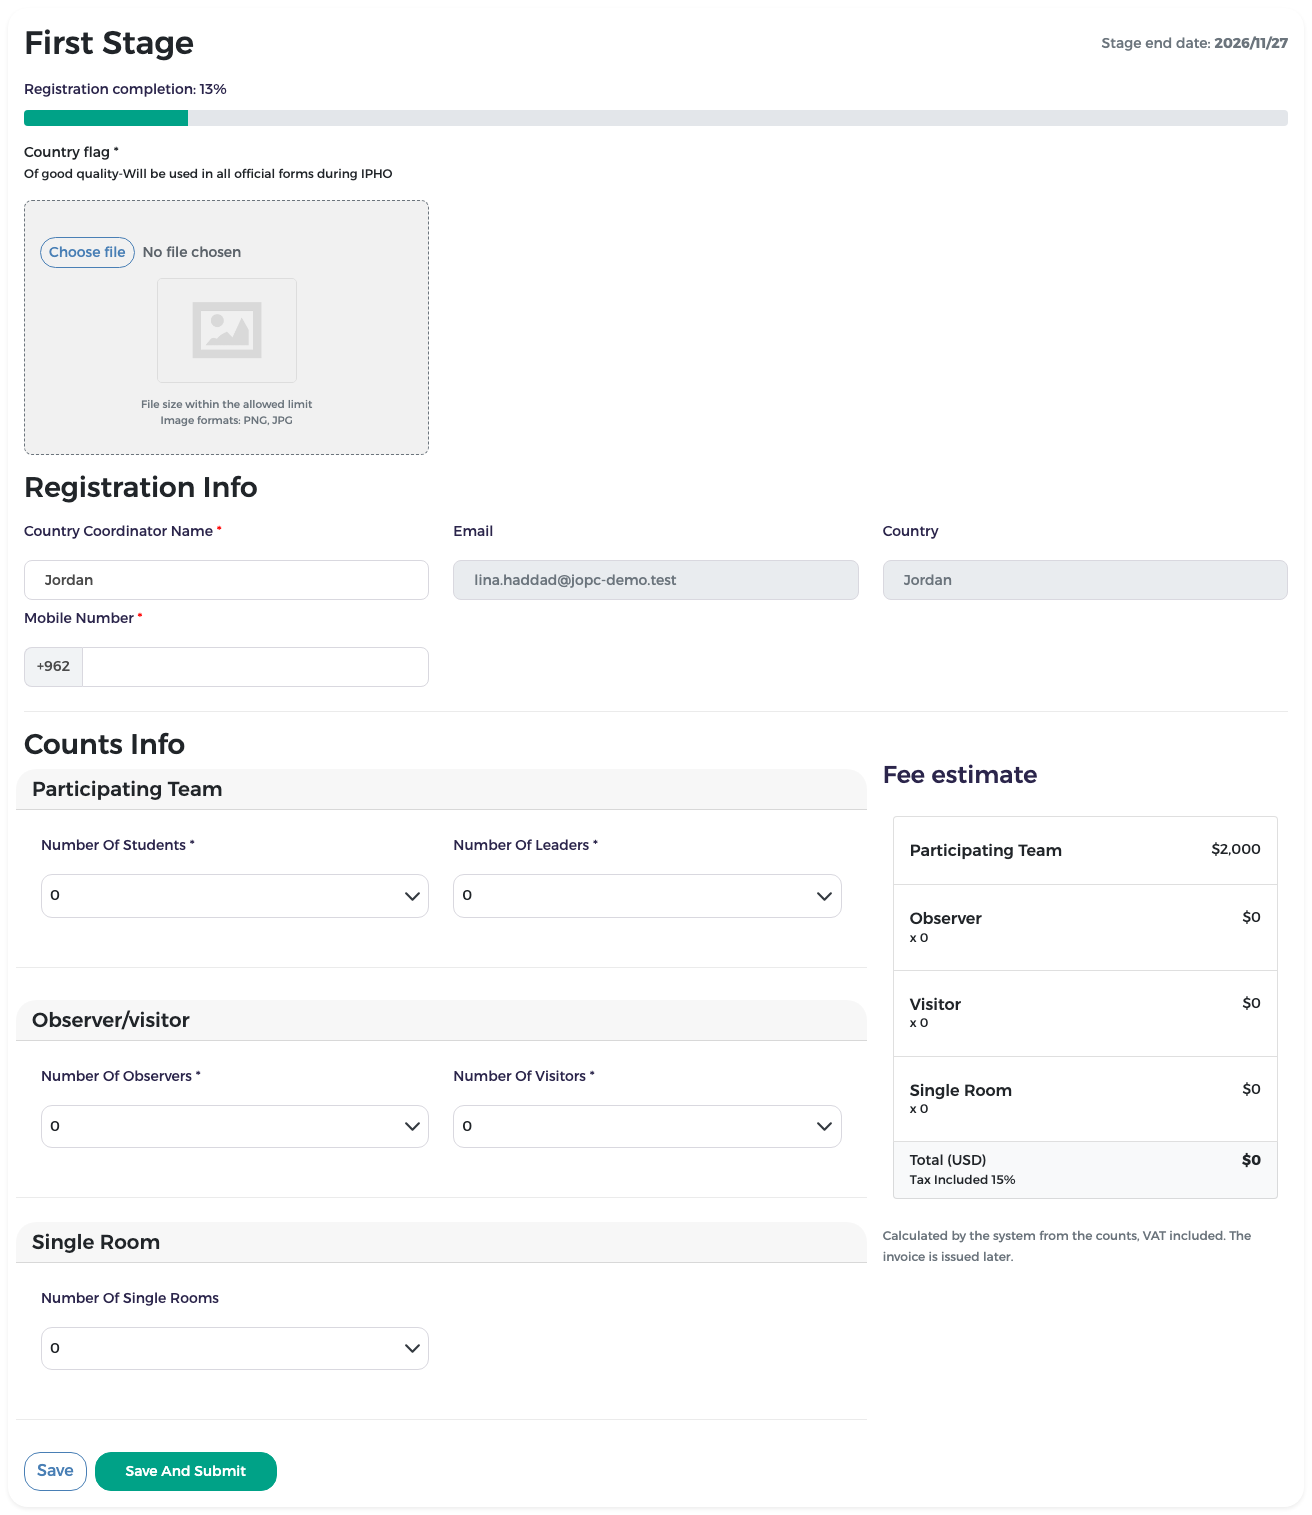Image resolution: width=1312 pixels, height=1515 pixels.
Task: Click the 'No file chosen' text
Action: point(192,252)
